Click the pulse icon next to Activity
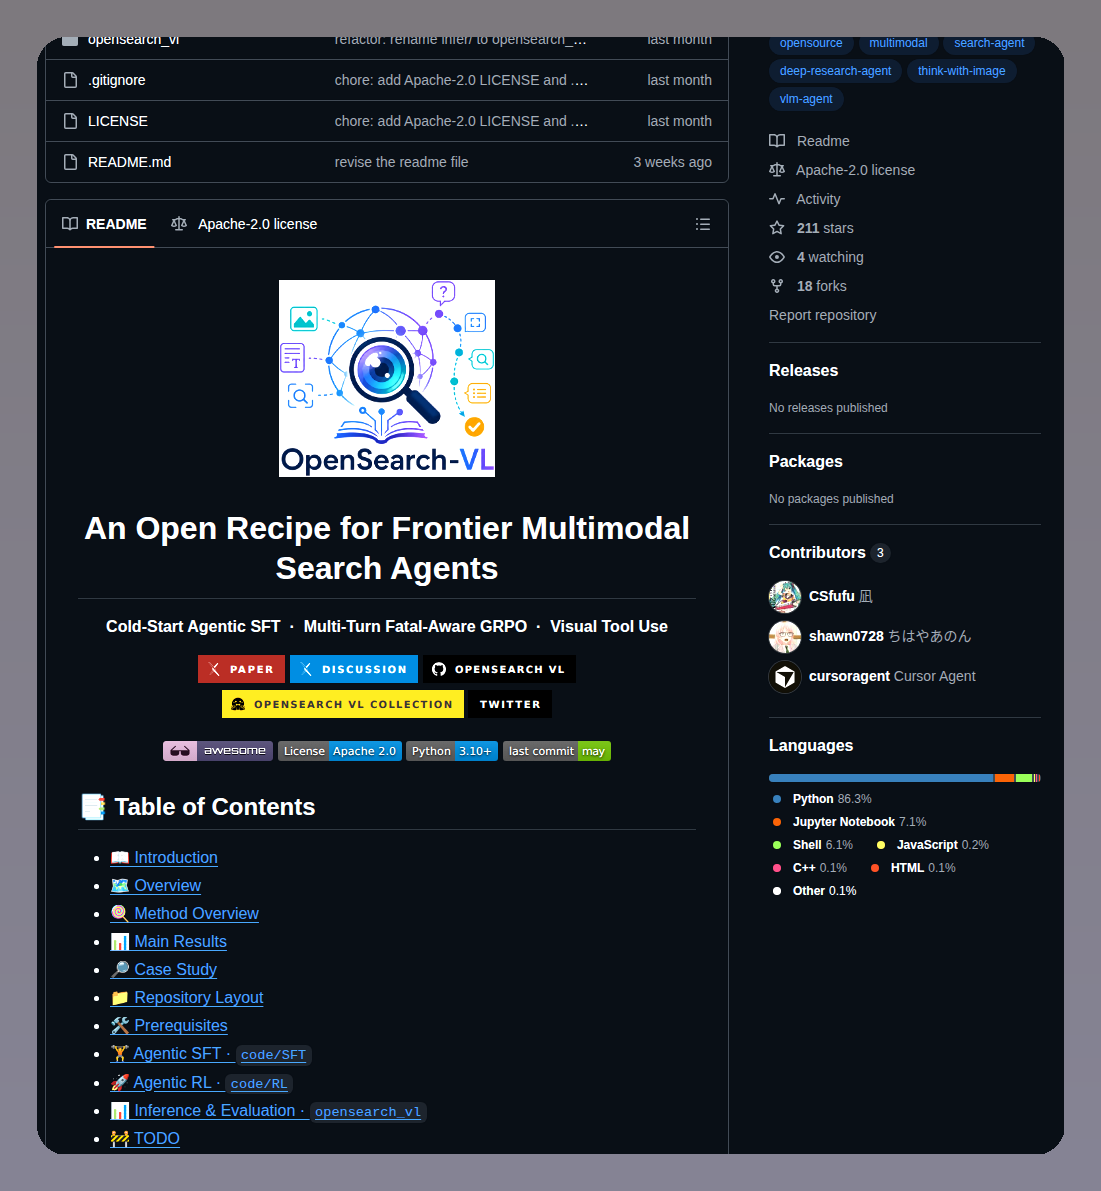Screen dimensions: 1101x1191 pos(777,198)
